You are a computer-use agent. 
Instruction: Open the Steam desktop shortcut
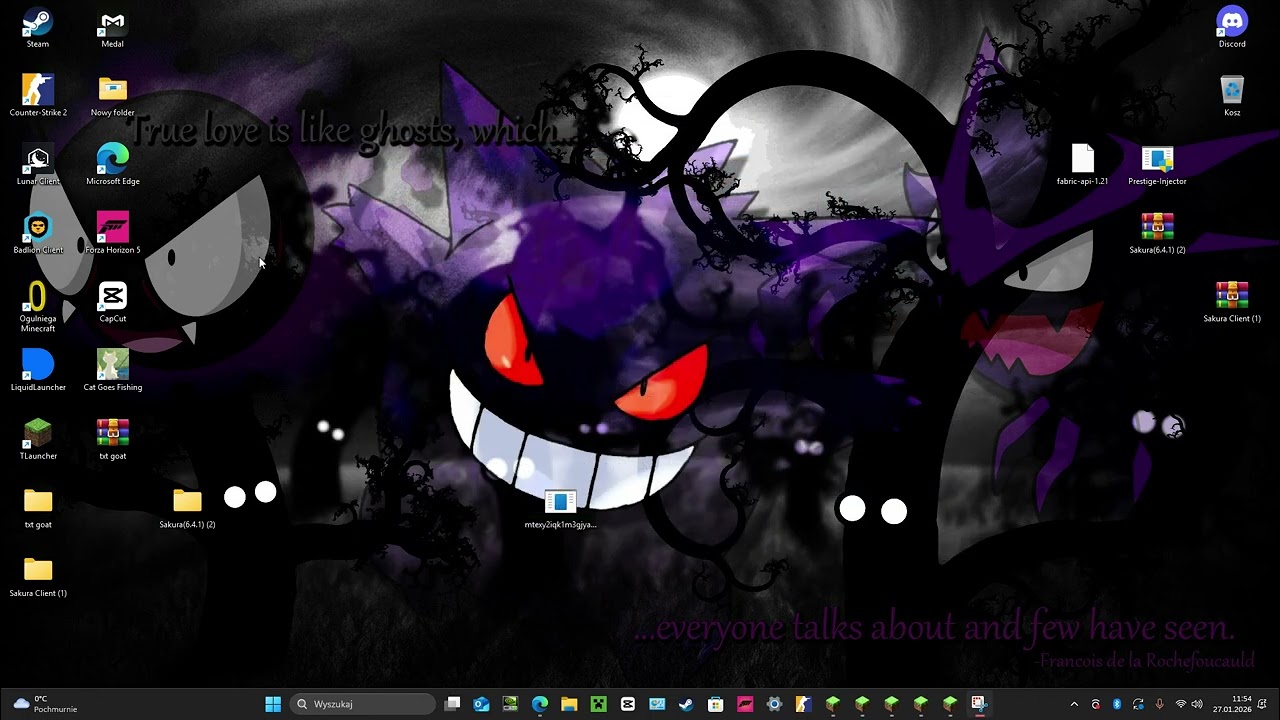click(38, 28)
